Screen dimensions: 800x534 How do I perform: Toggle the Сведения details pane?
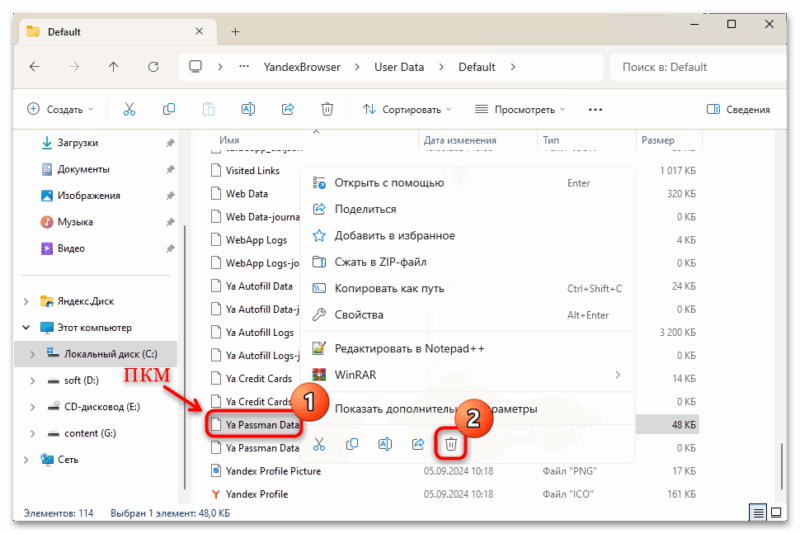pos(738,109)
